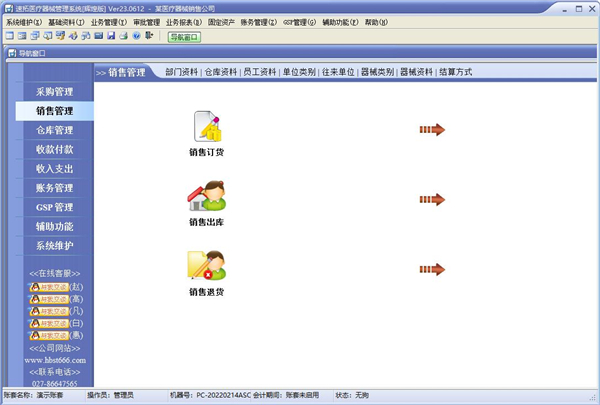
Task: Click the exit door toolbar icon
Action: coord(149,36)
